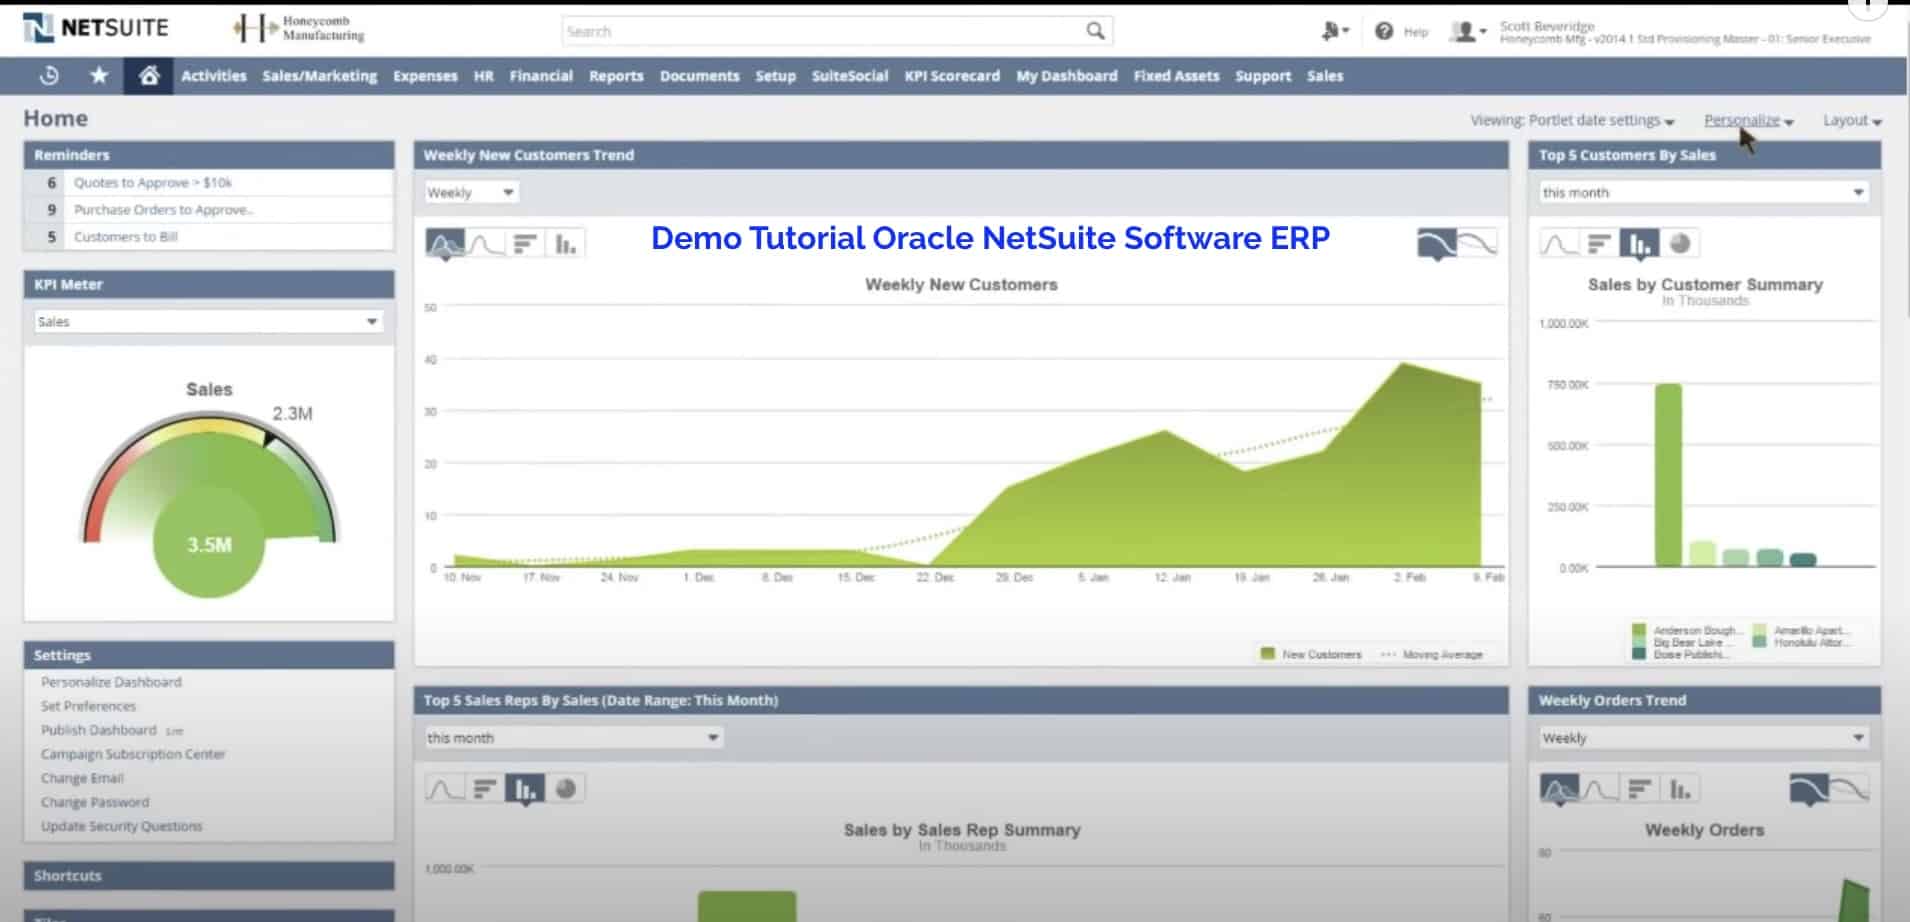Open the SuiteSocial menu
The width and height of the screenshot is (1910, 922).
(x=850, y=76)
